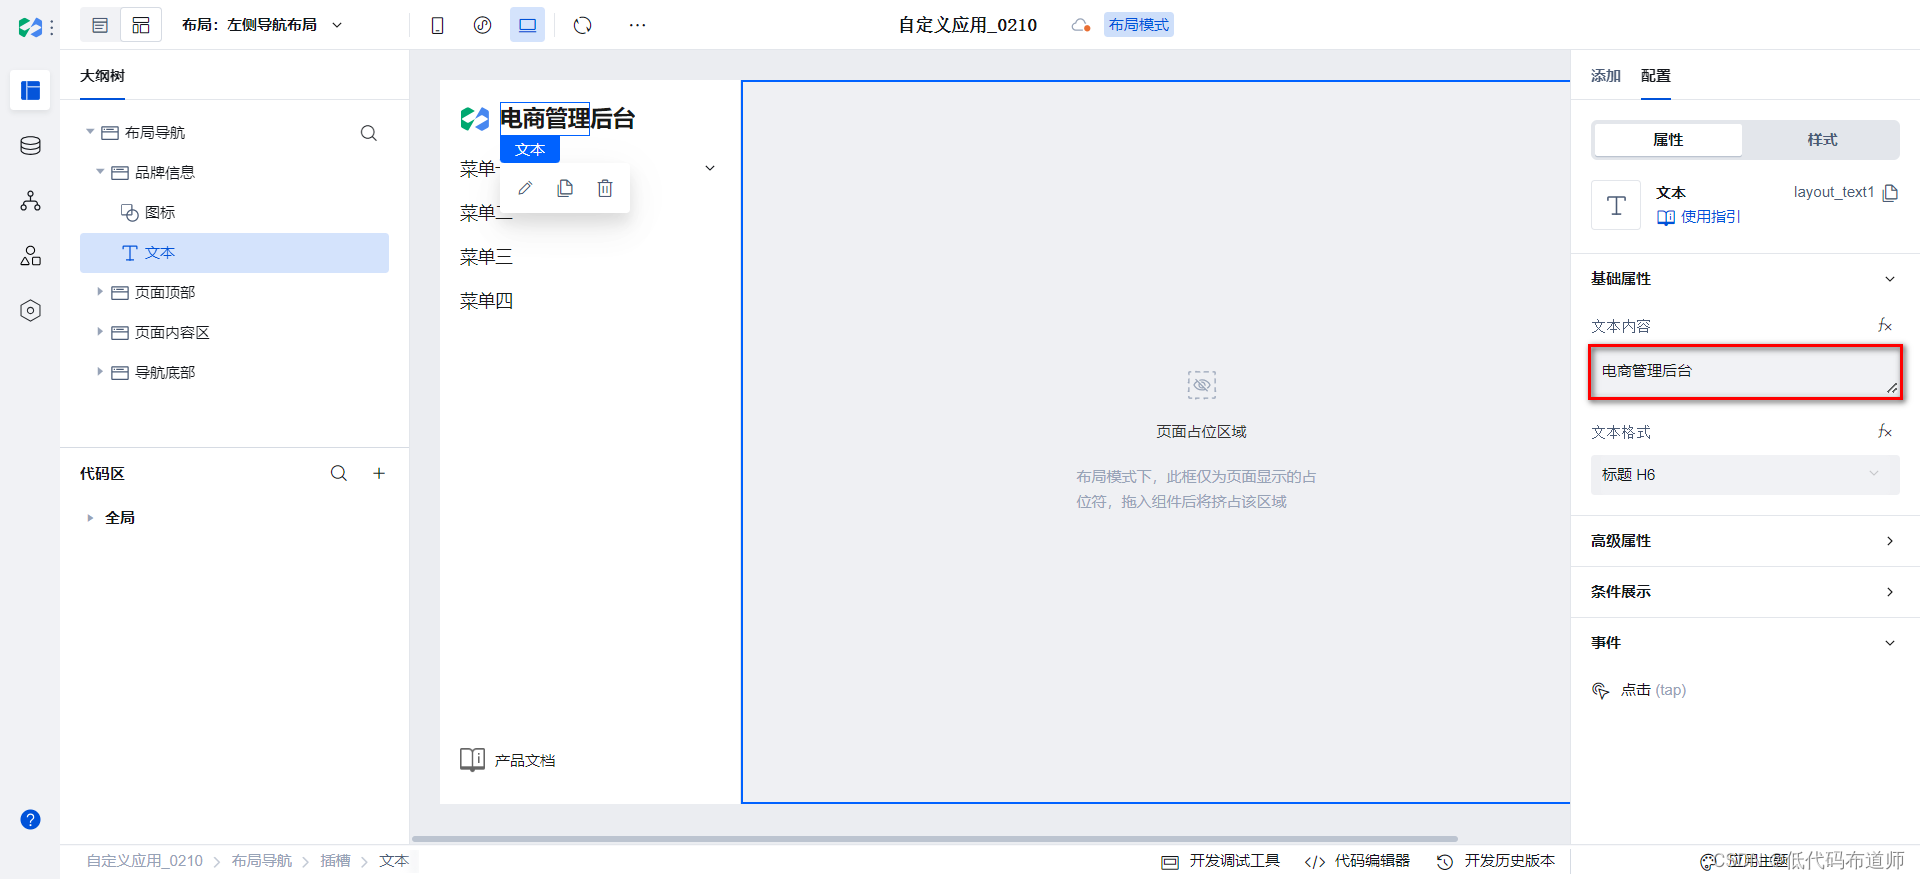Open the 使用指引 link
Image resolution: width=1920 pixels, height=879 pixels.
click(x=1699, y=217)
